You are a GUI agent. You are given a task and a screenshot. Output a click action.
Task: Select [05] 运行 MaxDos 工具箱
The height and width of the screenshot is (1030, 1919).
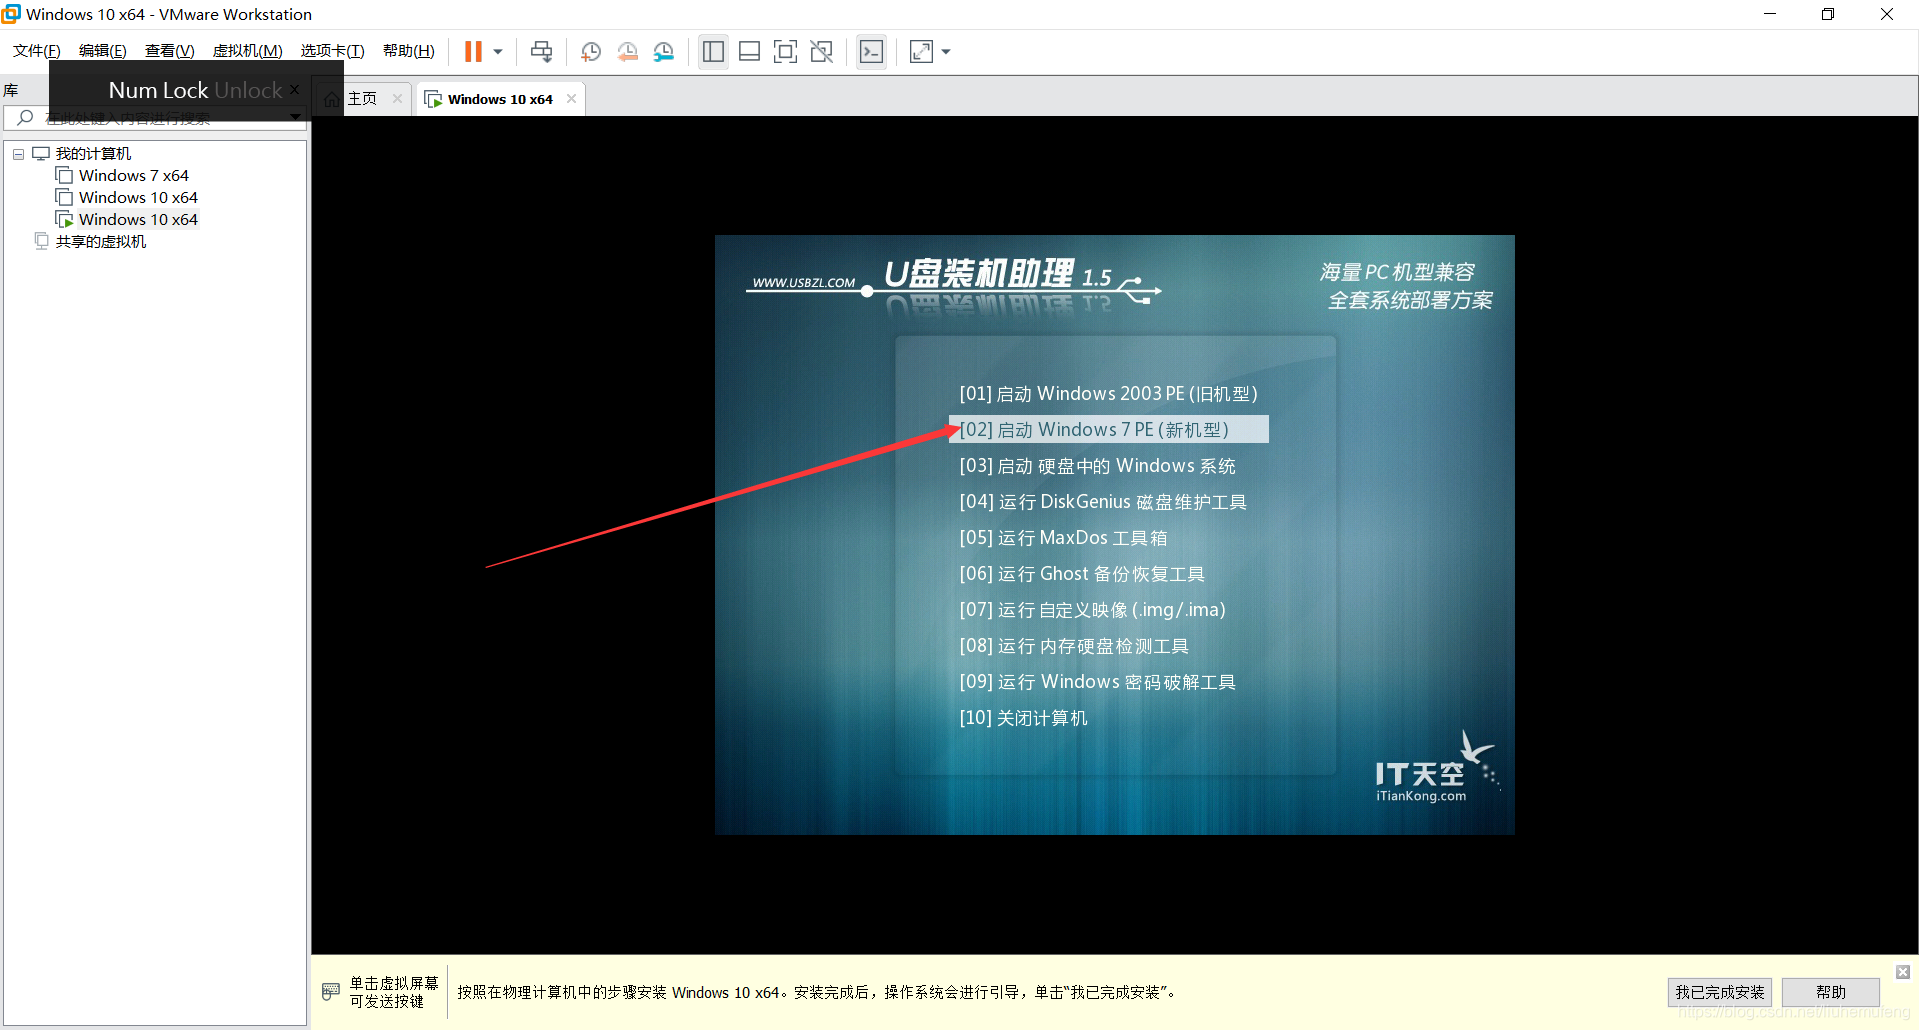tap(1063, 538)
